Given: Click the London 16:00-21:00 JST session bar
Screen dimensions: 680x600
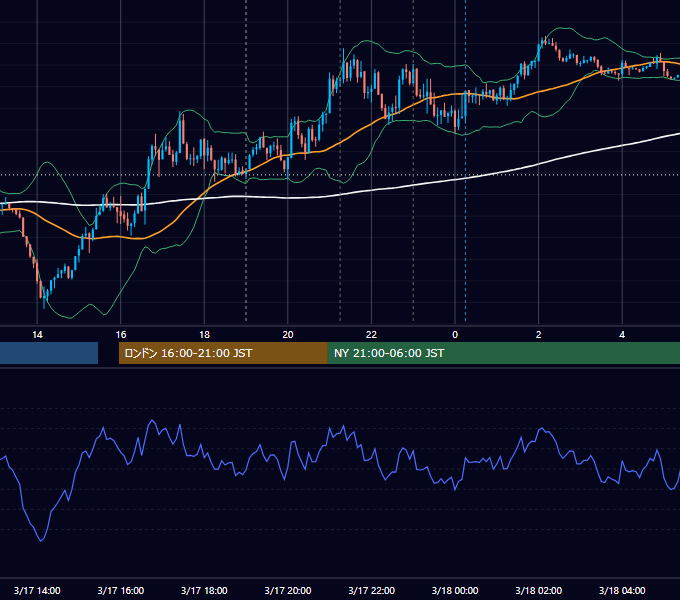Looking at the screenshot, I should coord(223,353).
